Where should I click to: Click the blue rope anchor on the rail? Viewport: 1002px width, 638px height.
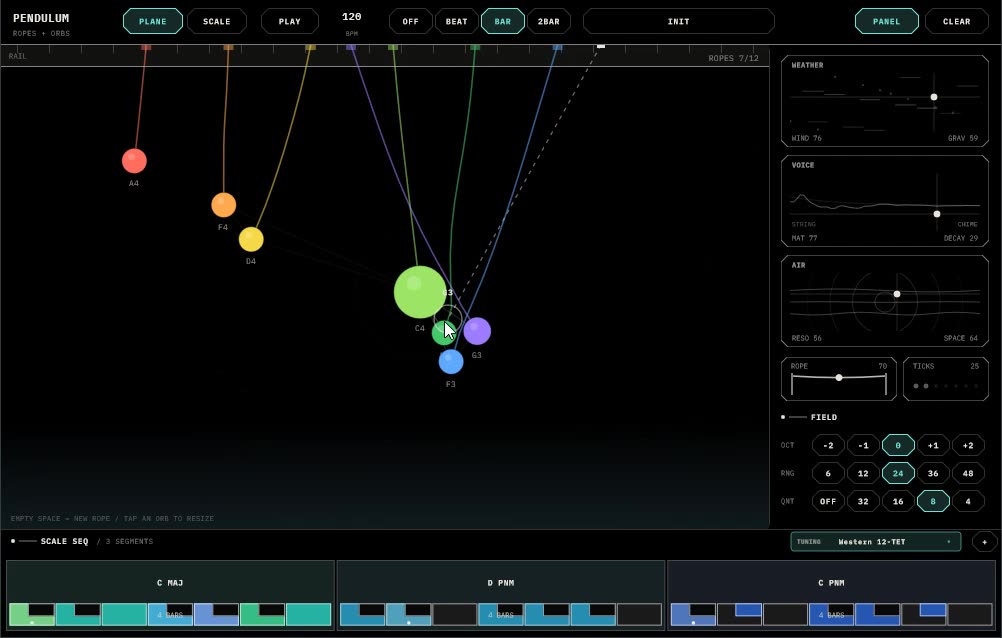pyautogui.click(x=557, y=47)
